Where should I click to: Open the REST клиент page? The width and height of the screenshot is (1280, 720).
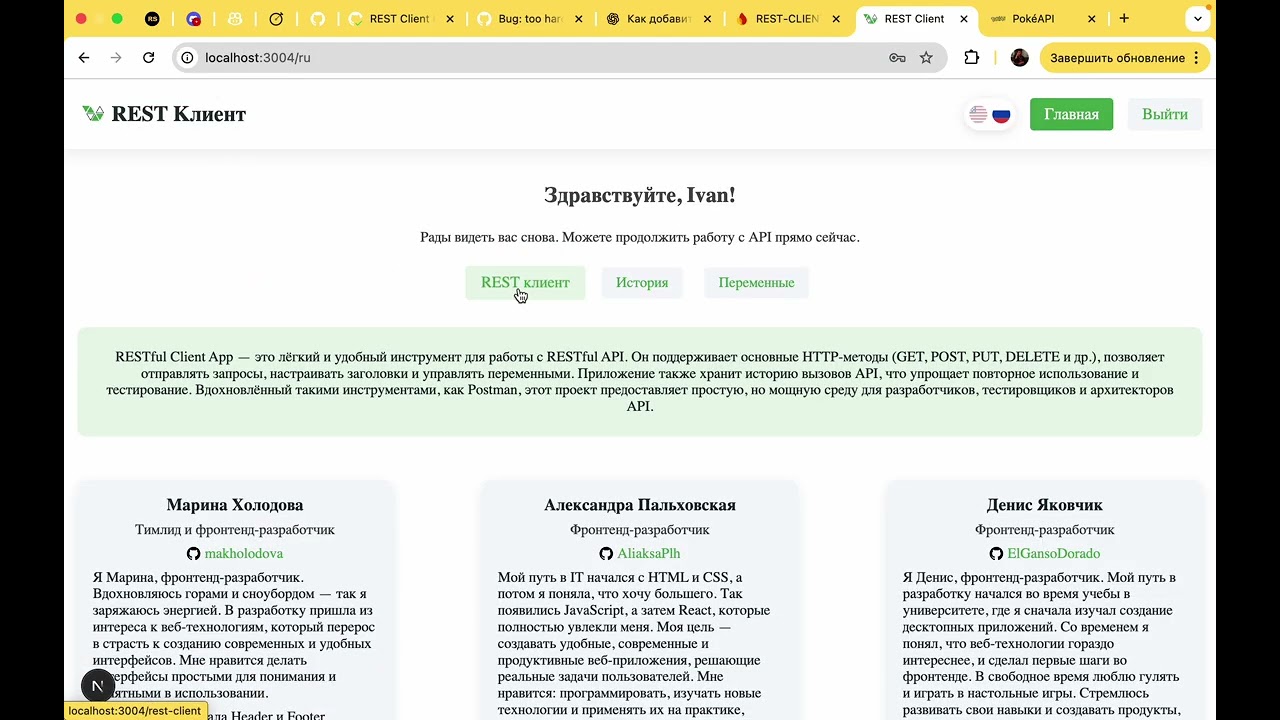tap(525, 283)
